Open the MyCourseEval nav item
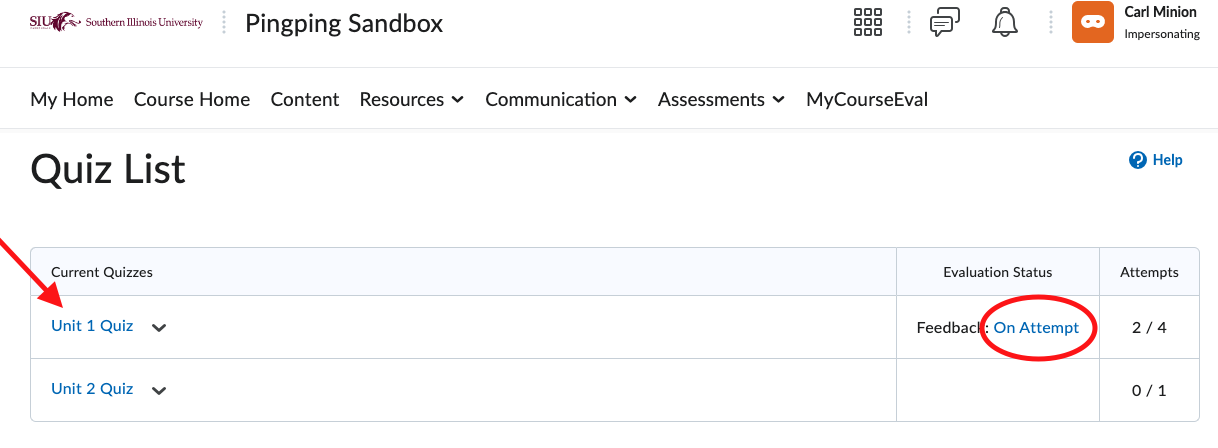This screenshot has width=1218, height=448. (867, 99)
